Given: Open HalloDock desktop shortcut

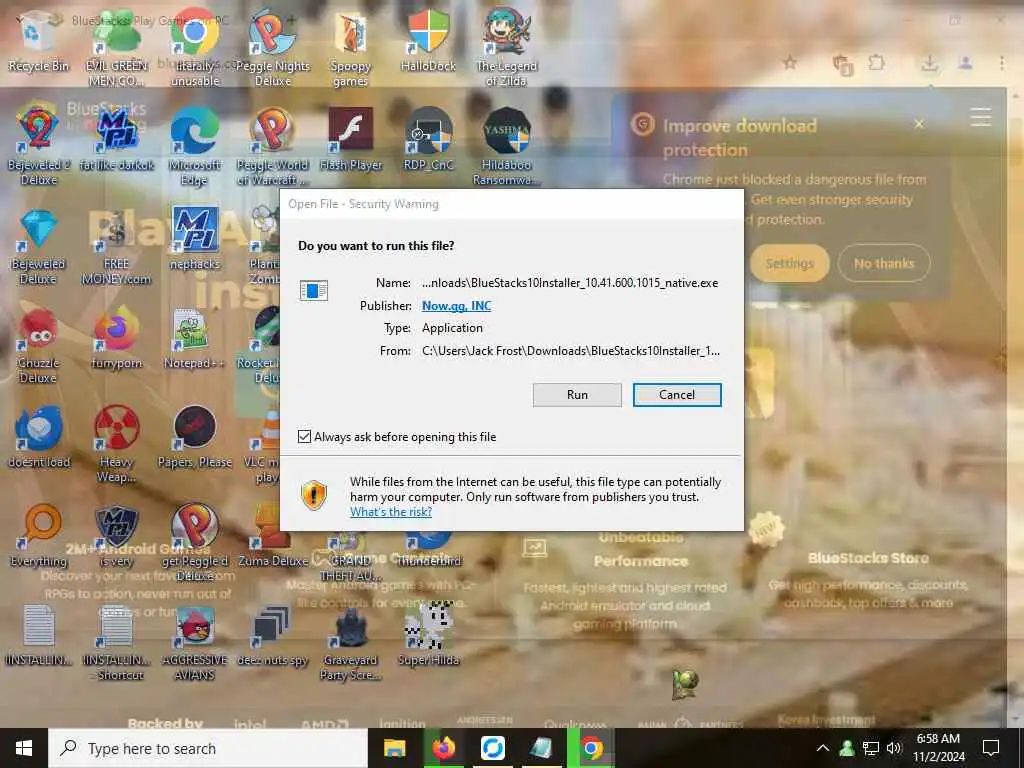Looking at the screenshot, I should coord(428,41).
